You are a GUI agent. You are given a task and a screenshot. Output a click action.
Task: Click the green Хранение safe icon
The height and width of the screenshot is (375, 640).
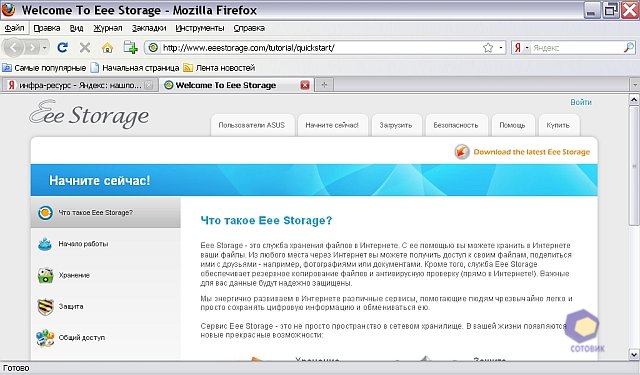tap(45, 275)
